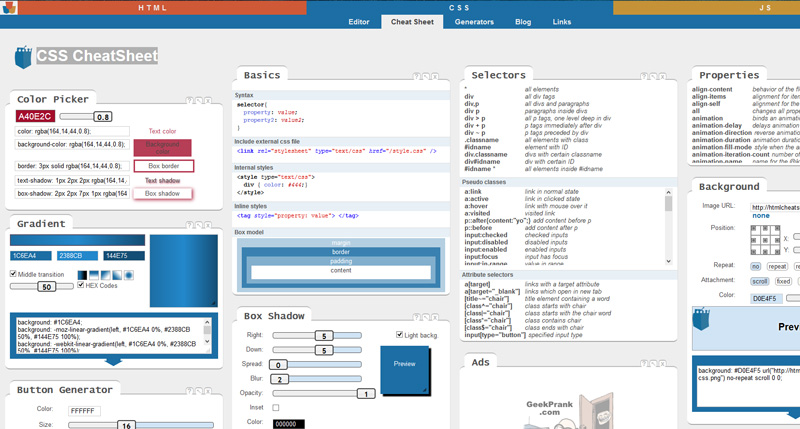
Task: Click the down arrow of the Pseudo classes scrollbar
Action: (x=668, y=261)
